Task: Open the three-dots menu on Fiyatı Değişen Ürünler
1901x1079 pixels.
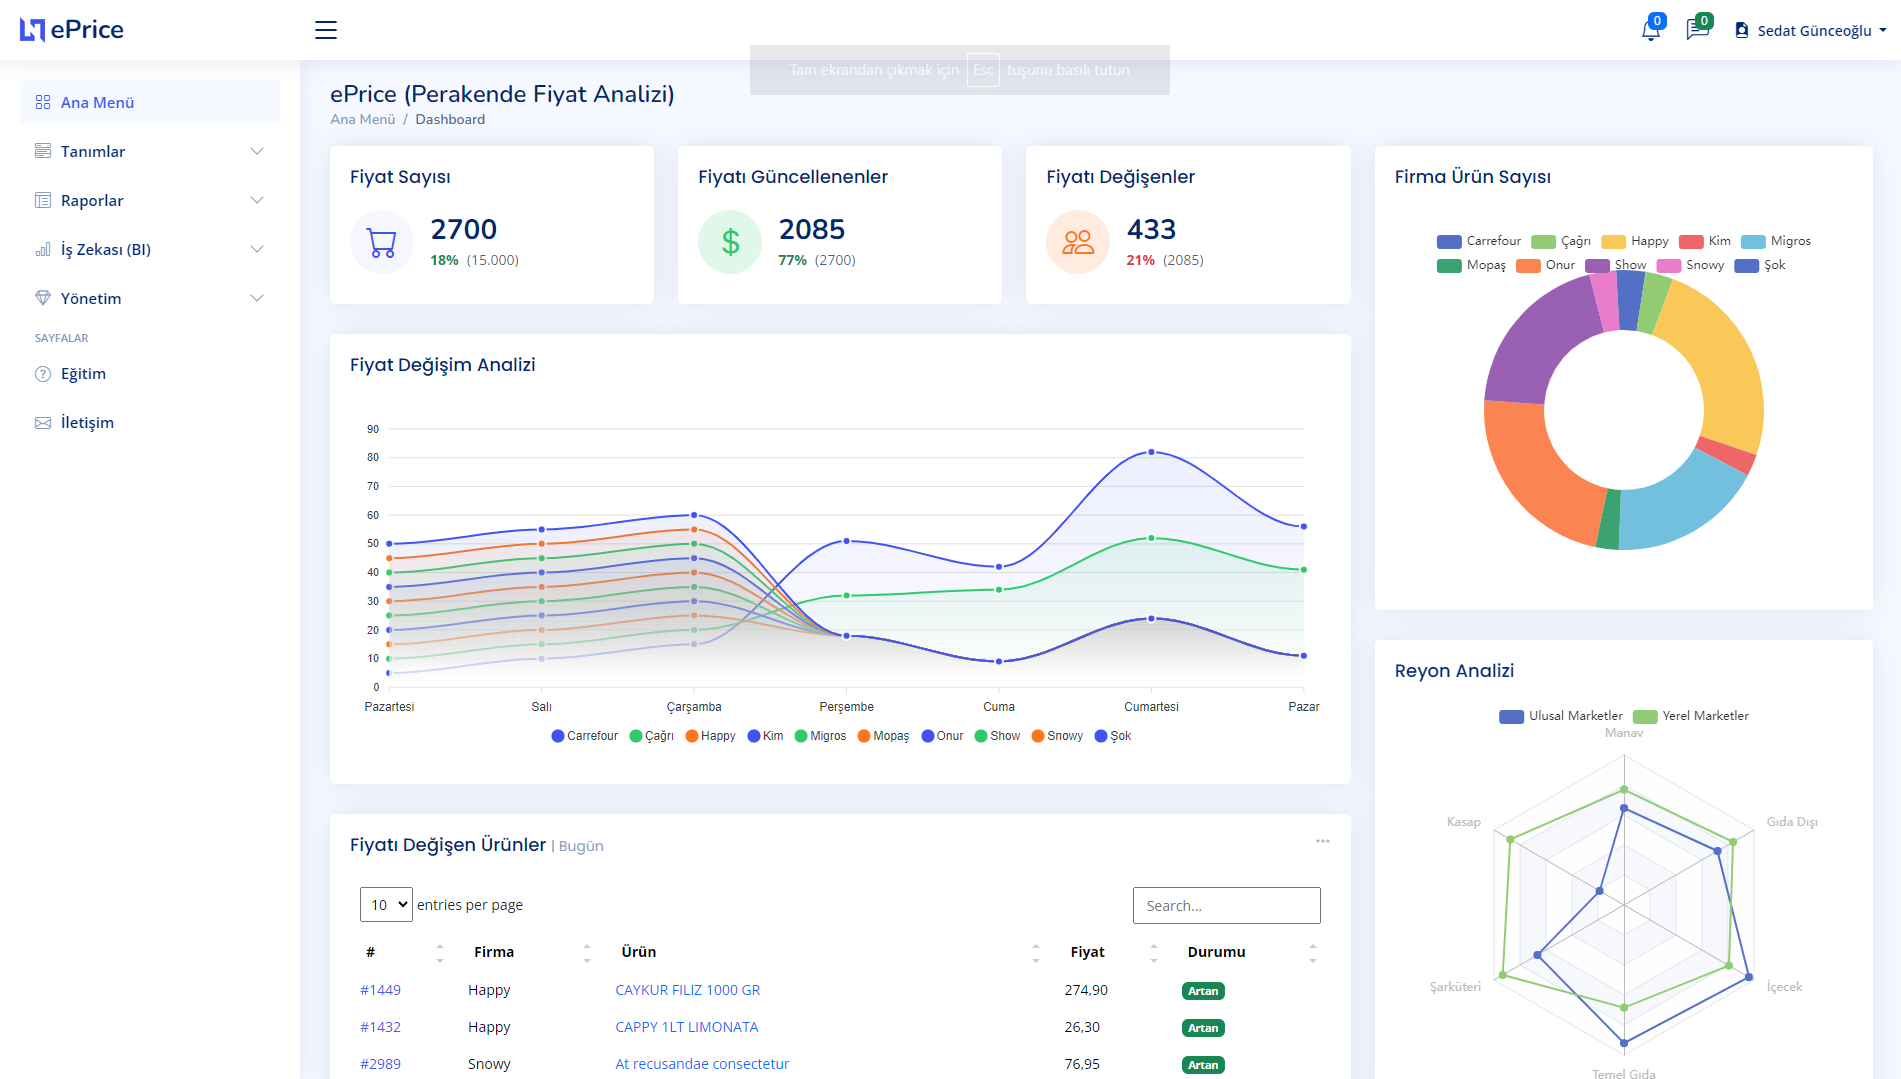Action: [x=1323, y=841]
